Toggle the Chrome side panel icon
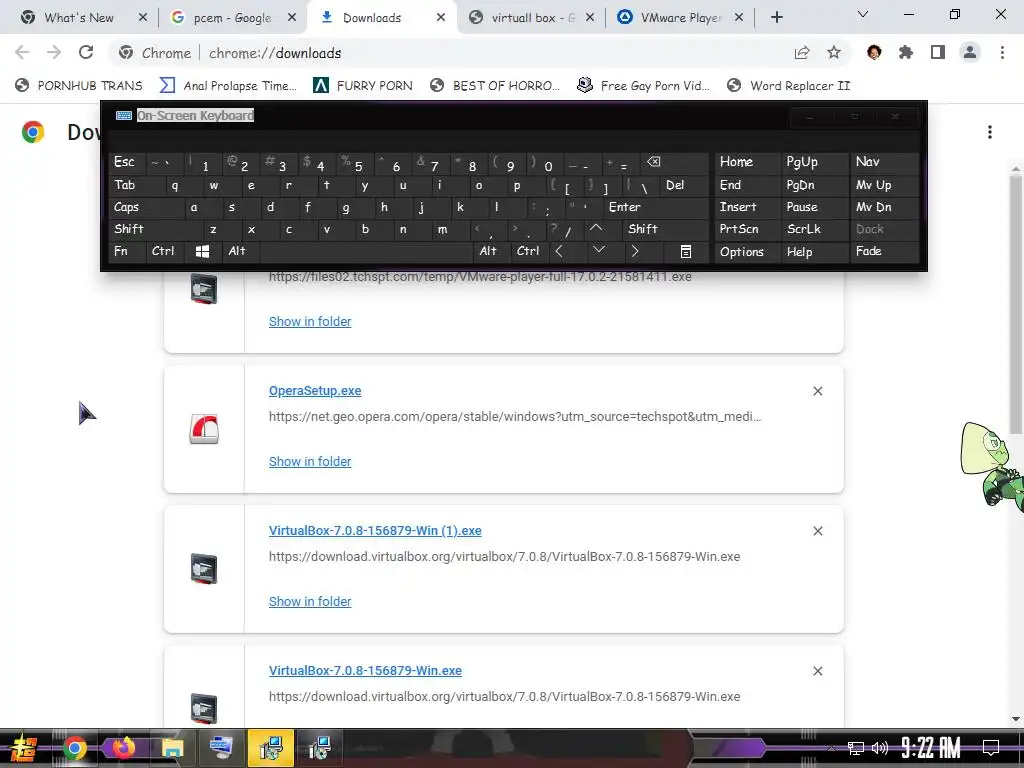 [938, 52]
